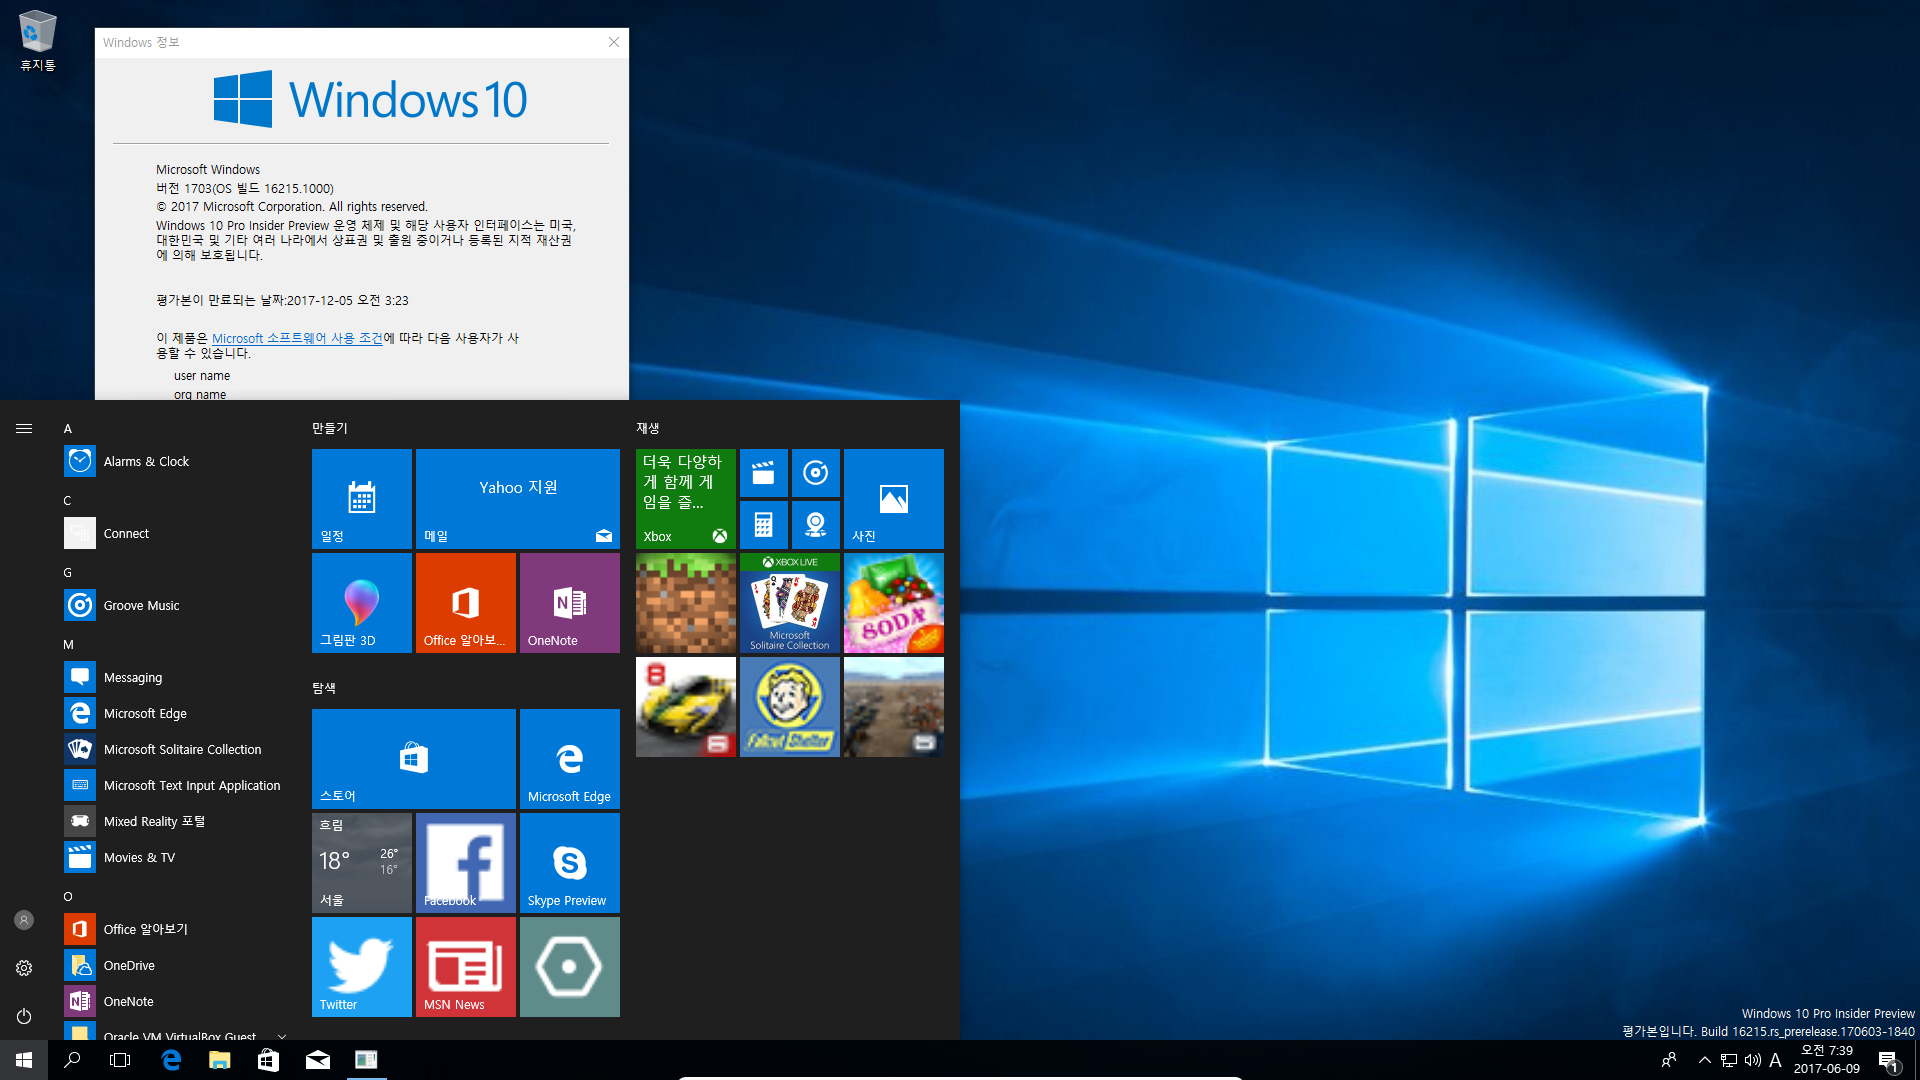Open taskbar search magnifier

click(x=72, y=1060)
